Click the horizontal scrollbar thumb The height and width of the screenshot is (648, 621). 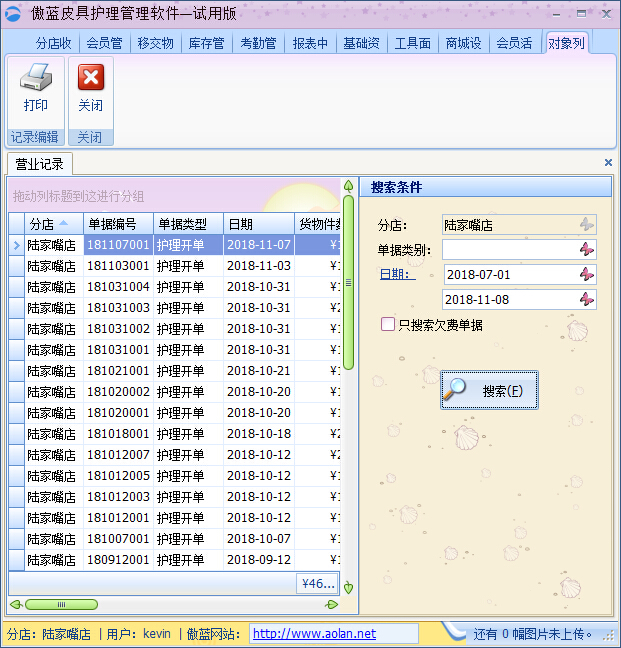pyautogui.click(x=60, y=604)
